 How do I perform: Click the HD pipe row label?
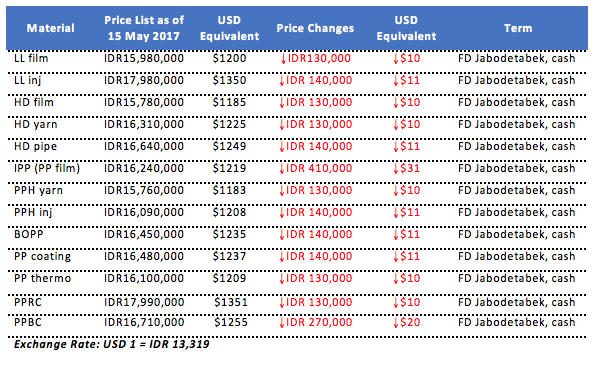click(35, 146)
